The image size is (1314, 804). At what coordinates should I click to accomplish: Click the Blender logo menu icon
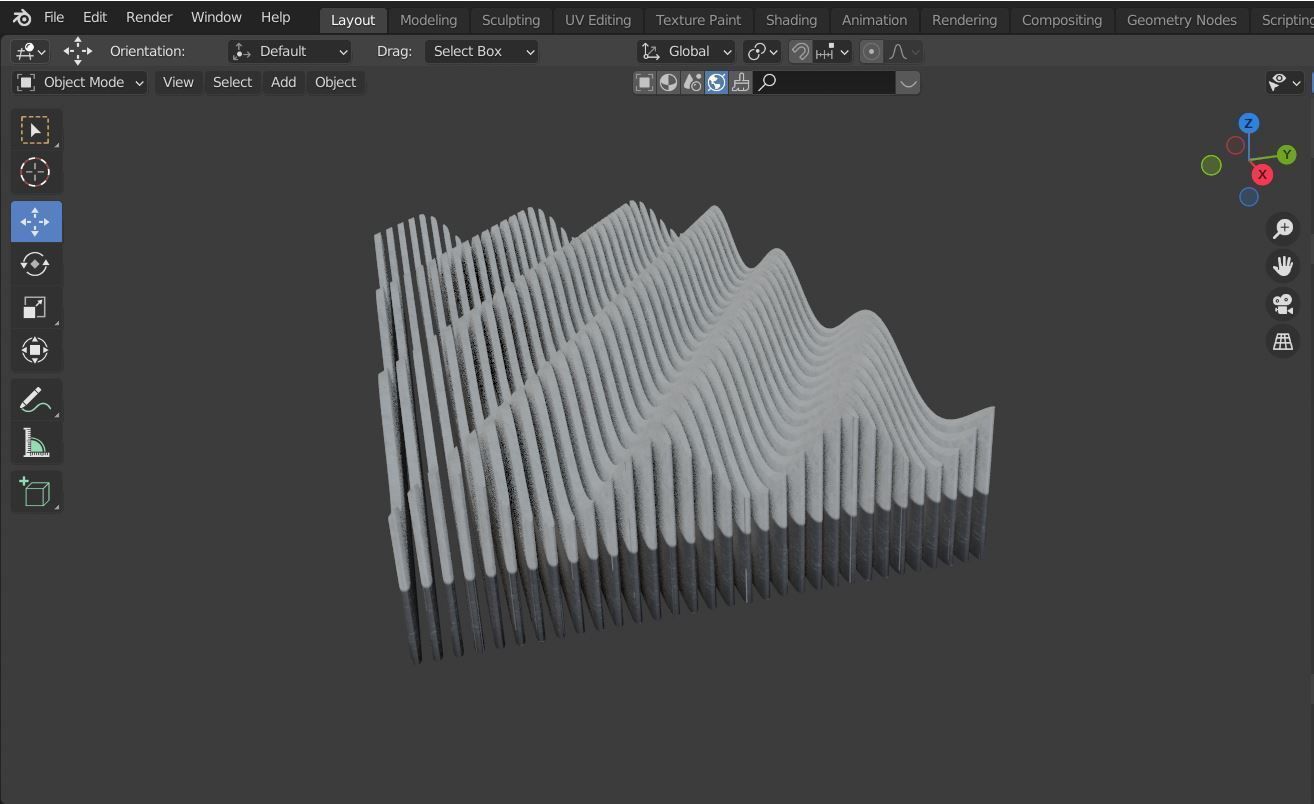tap(22, 17)
